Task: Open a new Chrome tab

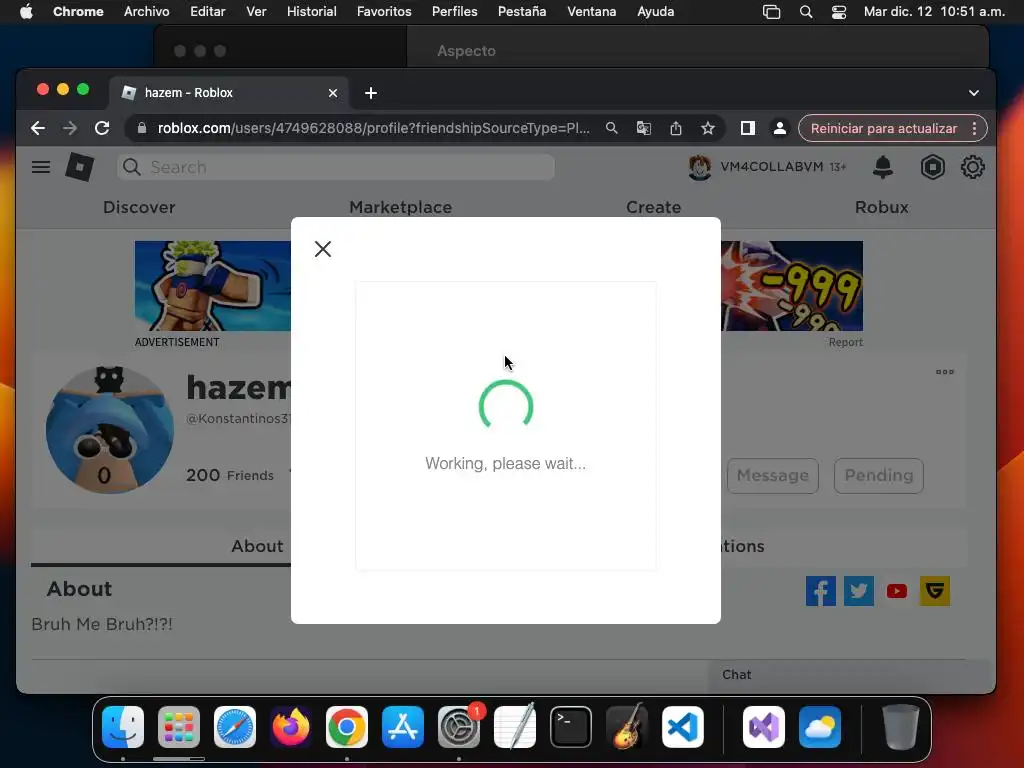Action: [371, 93]
